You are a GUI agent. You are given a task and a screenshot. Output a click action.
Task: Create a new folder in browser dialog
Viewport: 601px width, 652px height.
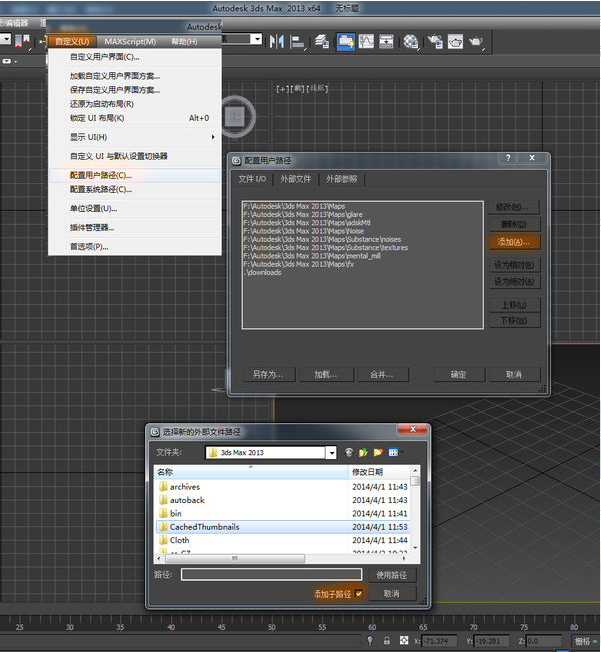point(378,452)
